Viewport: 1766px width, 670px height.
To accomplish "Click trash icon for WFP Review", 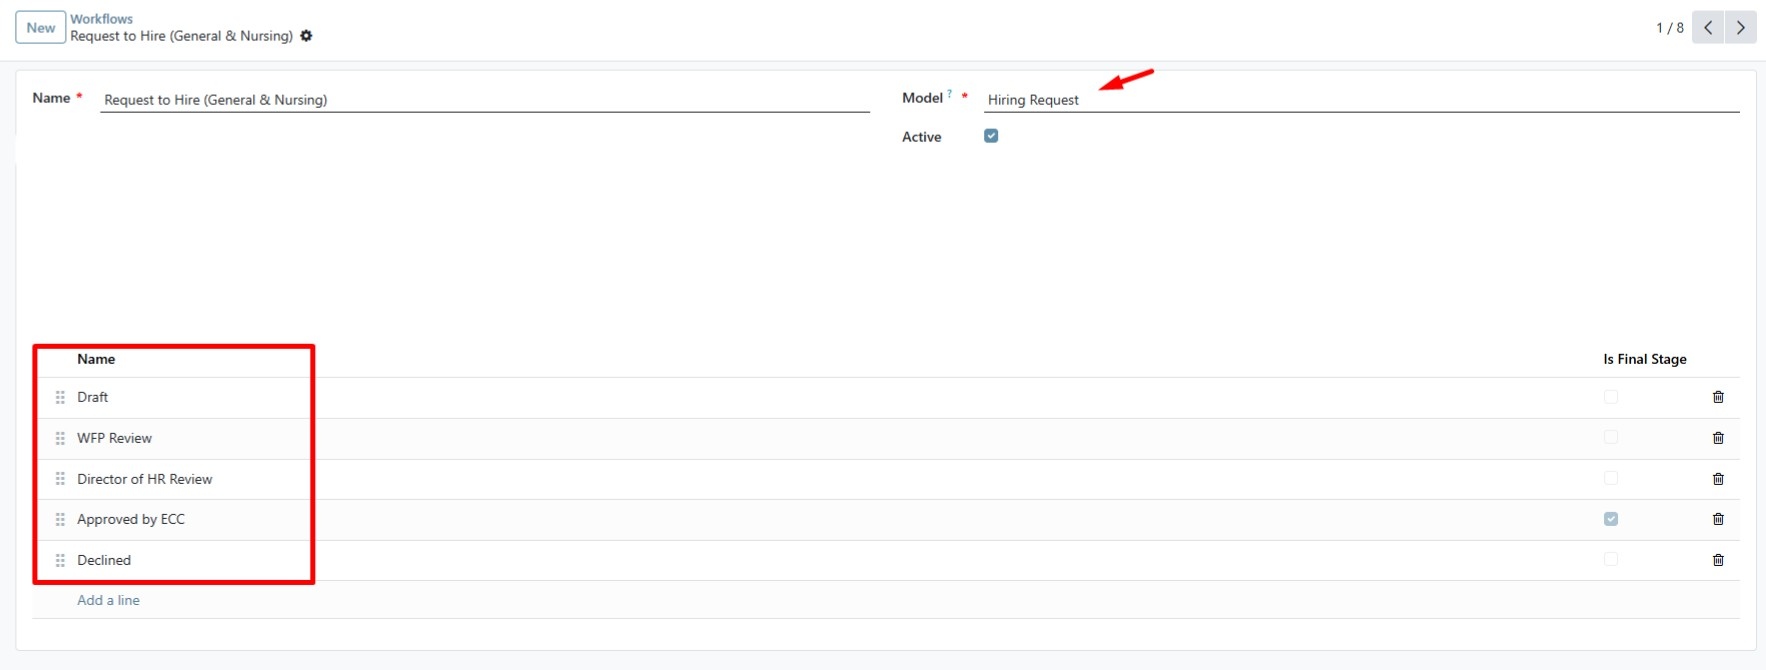I will (1717, 438).
